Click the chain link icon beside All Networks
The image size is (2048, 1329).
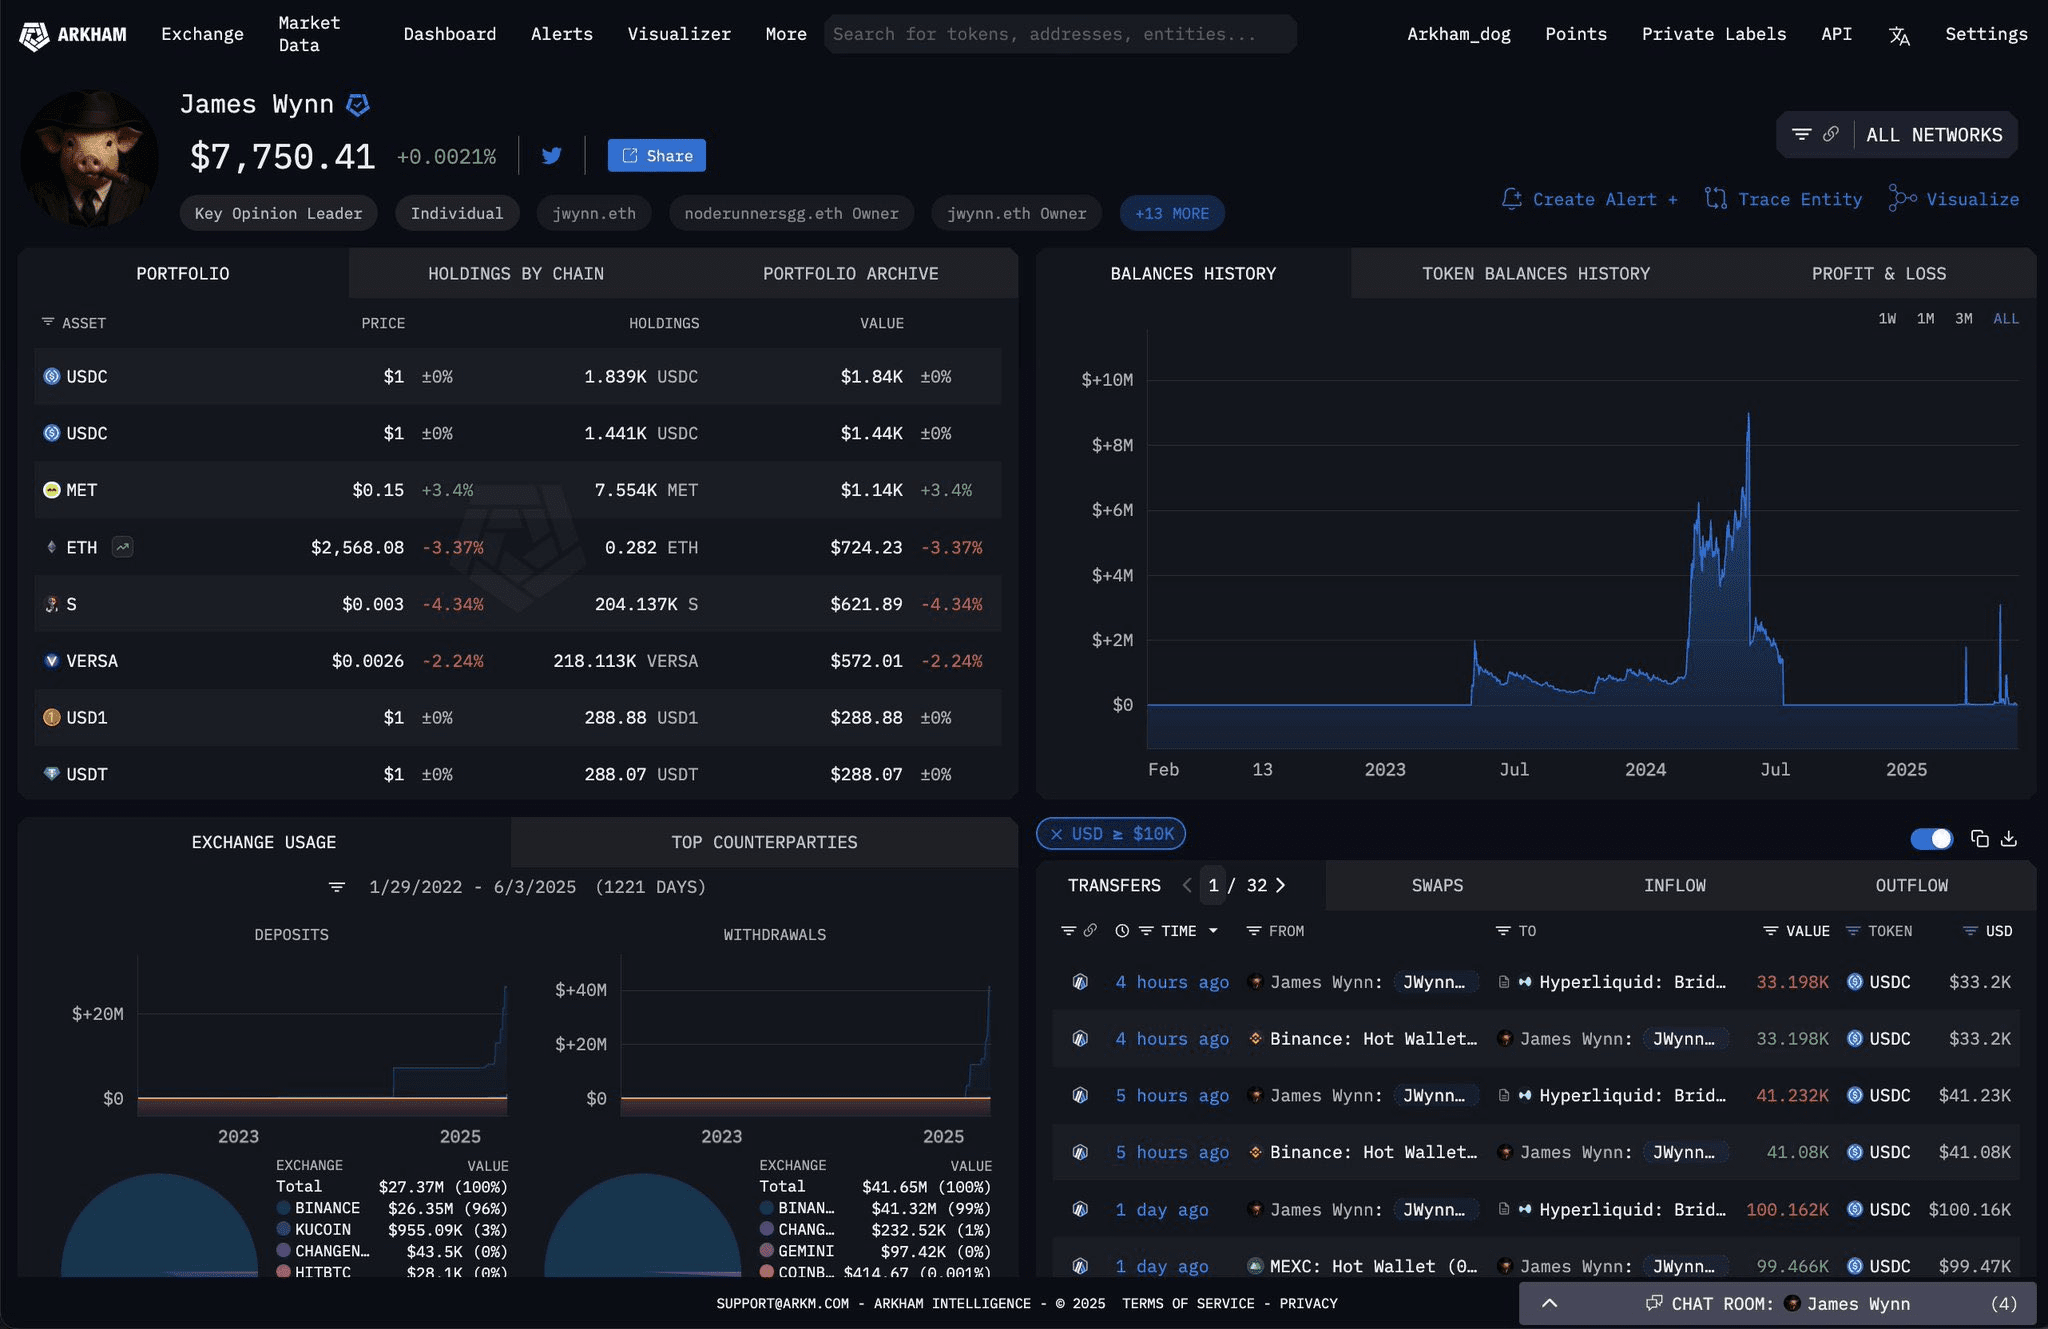[x=1830, y=134]
